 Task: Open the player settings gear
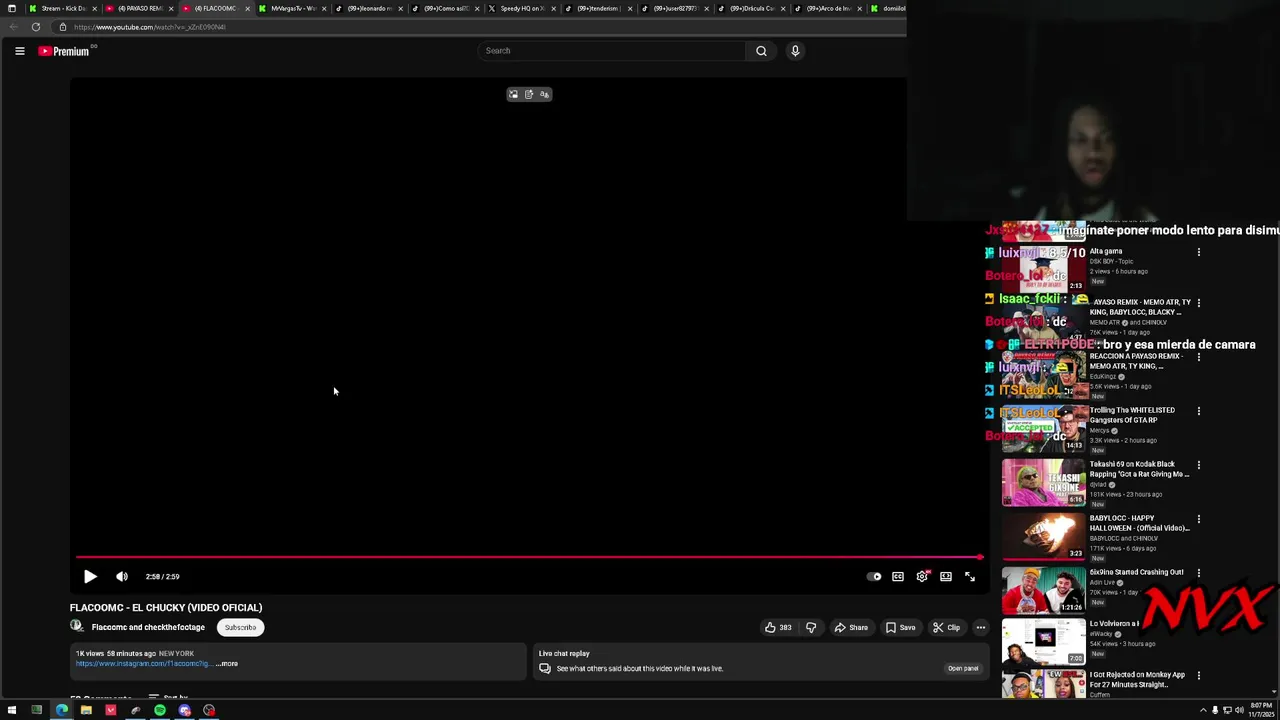pyautogui.click(x=922, y=576)
